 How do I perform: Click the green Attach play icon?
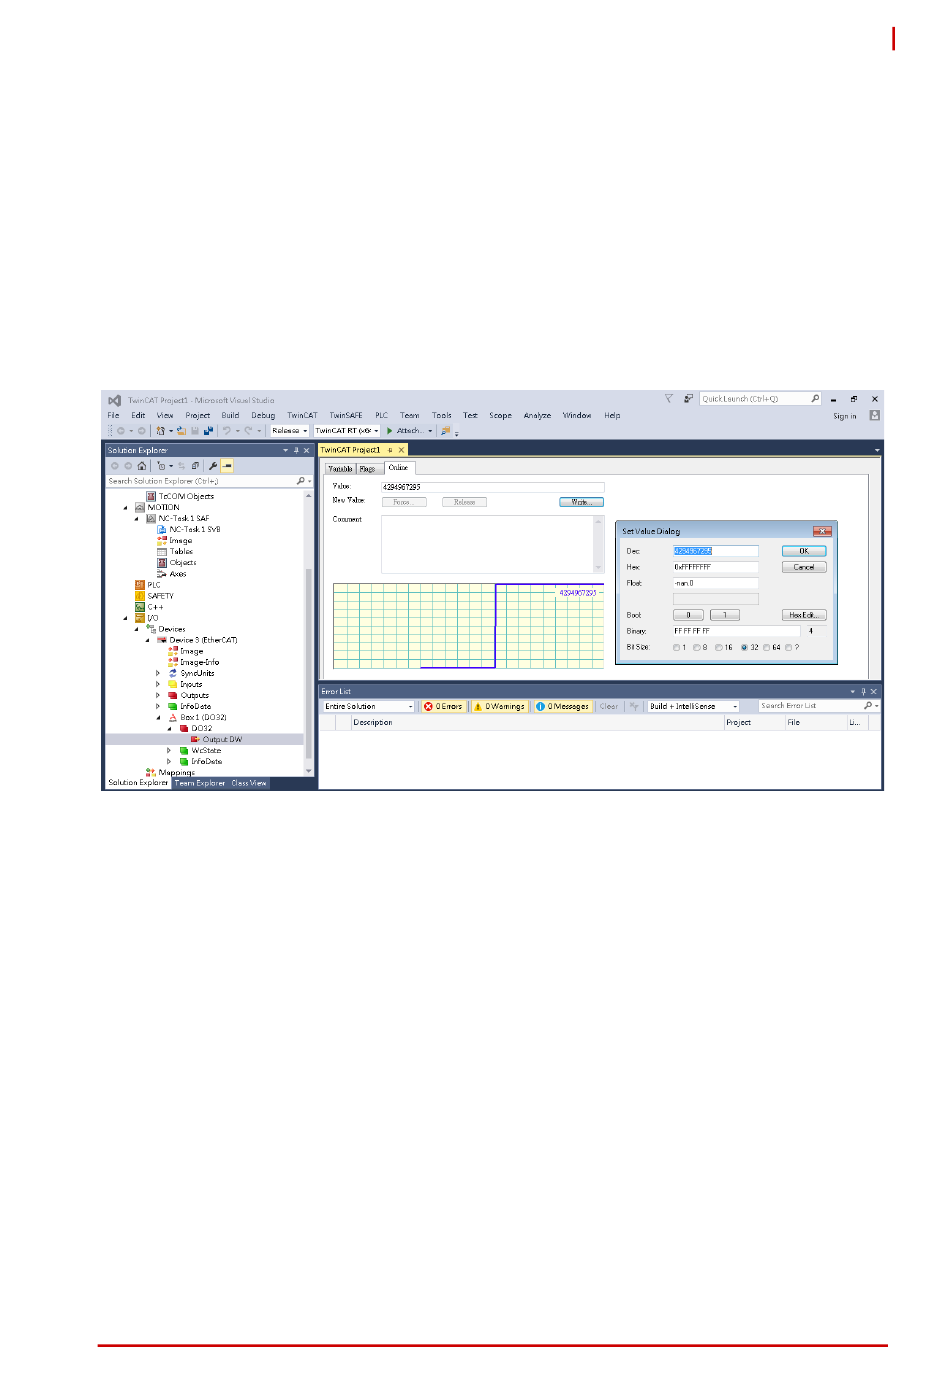click(390, 431)
